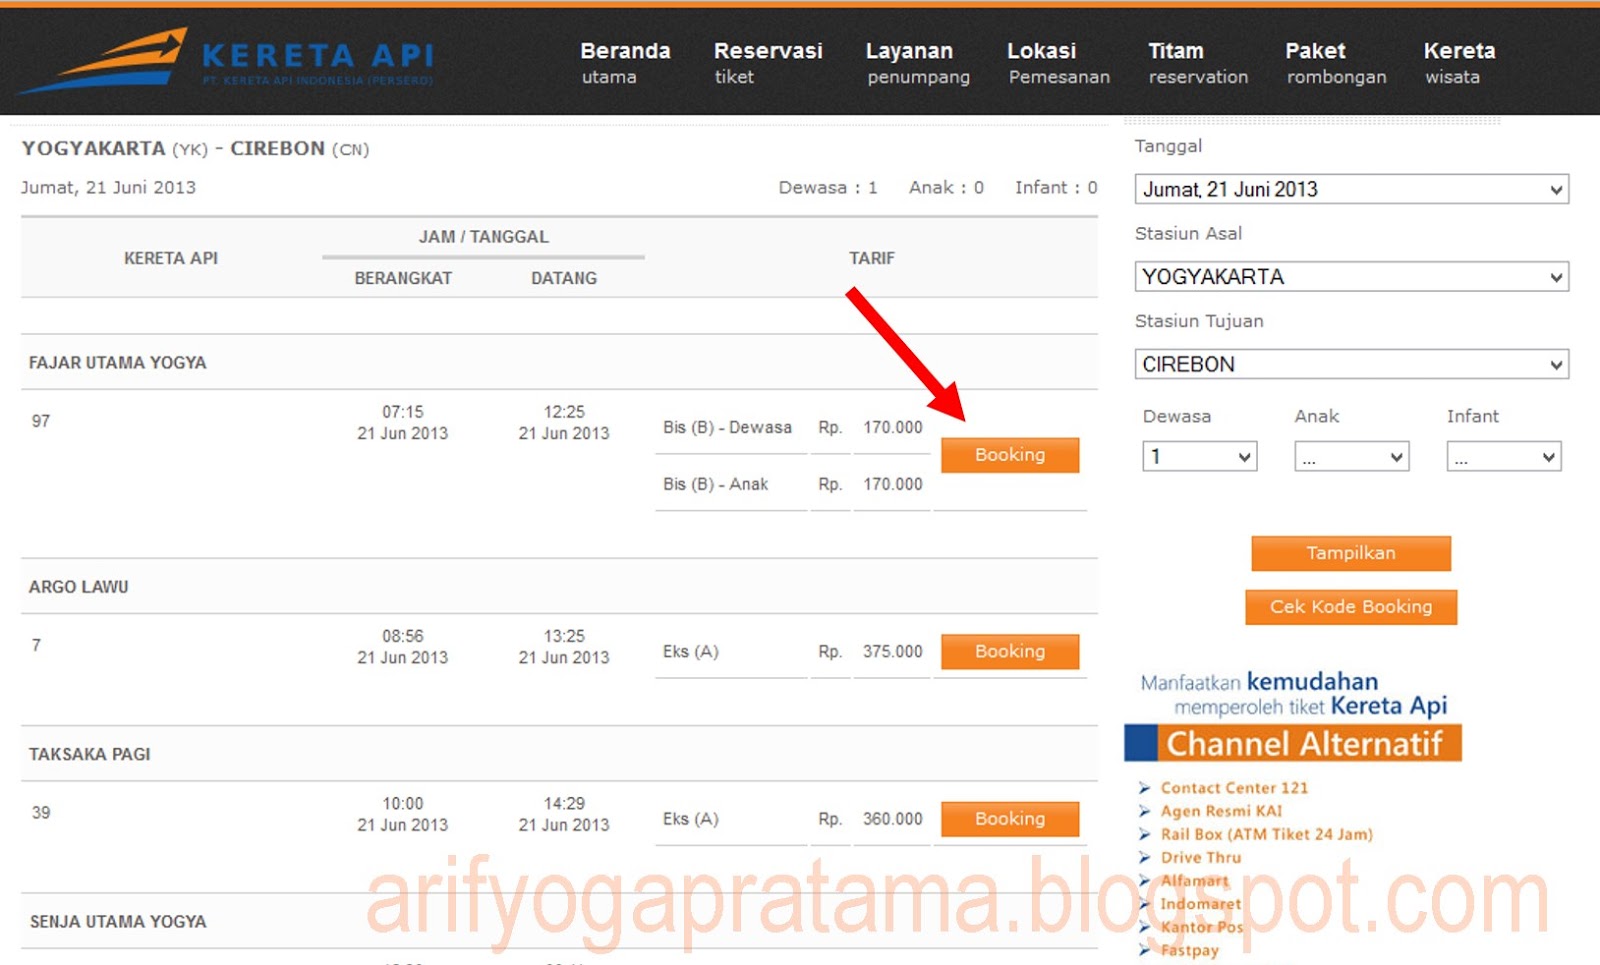Click the Bis (B) - Anak fare class
This screenshot has height=965, width=1600.
(x=715, y=484)
